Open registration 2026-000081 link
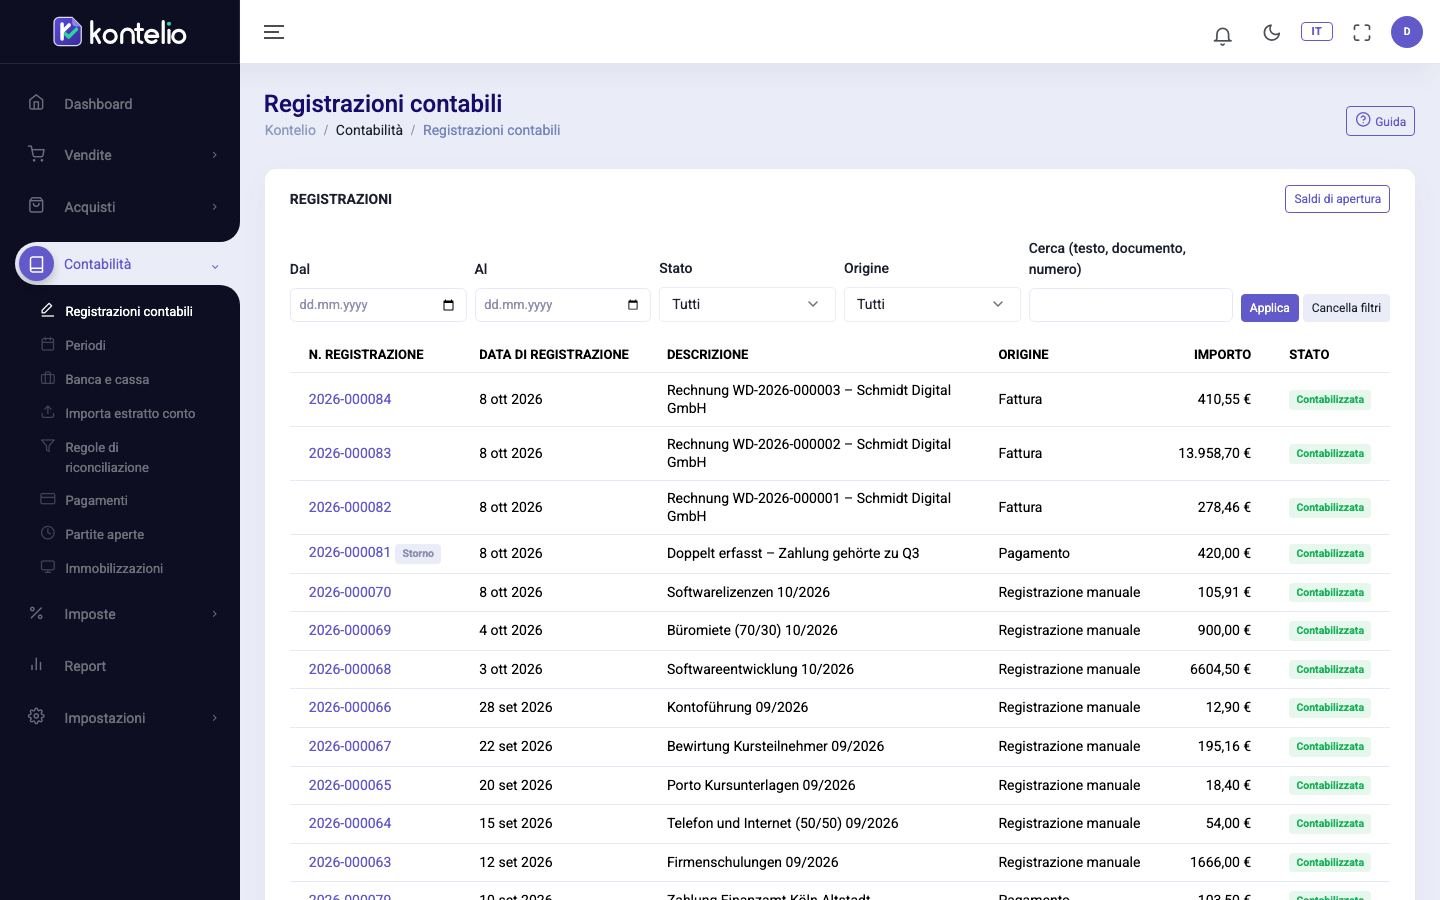The height and width of the screenshot is (900, 1440). 350,552
